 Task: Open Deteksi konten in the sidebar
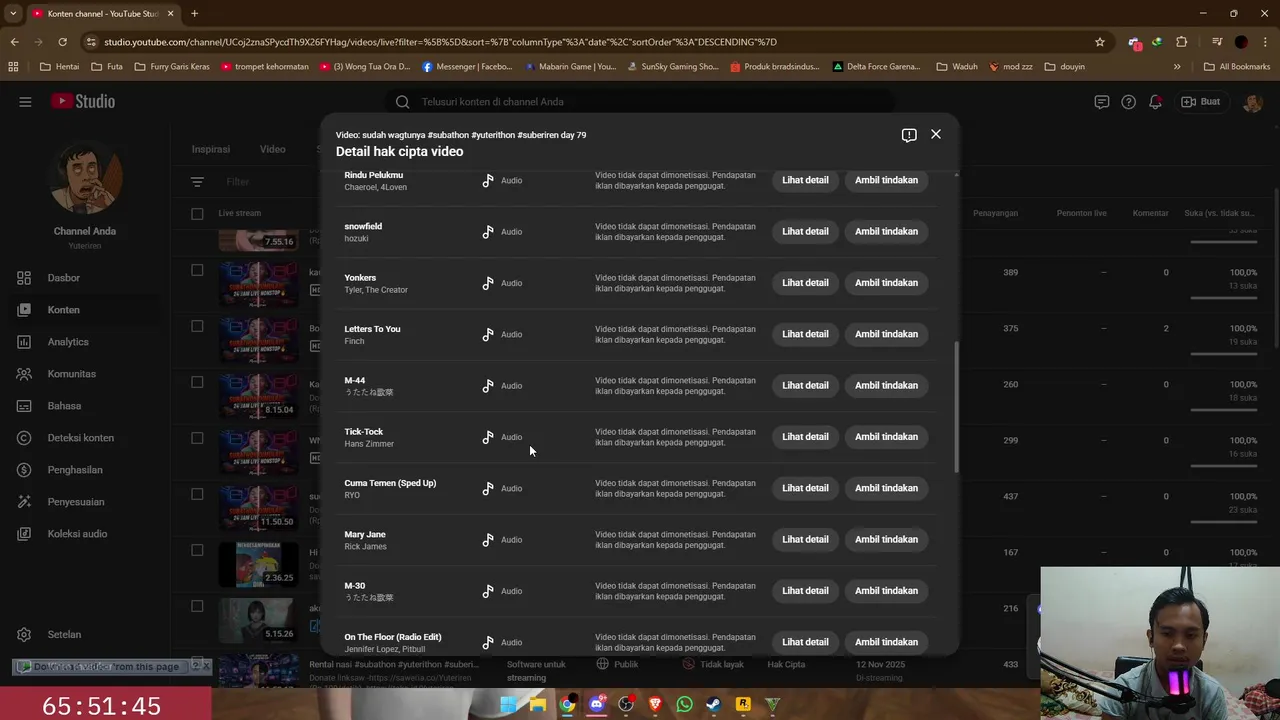80,438
